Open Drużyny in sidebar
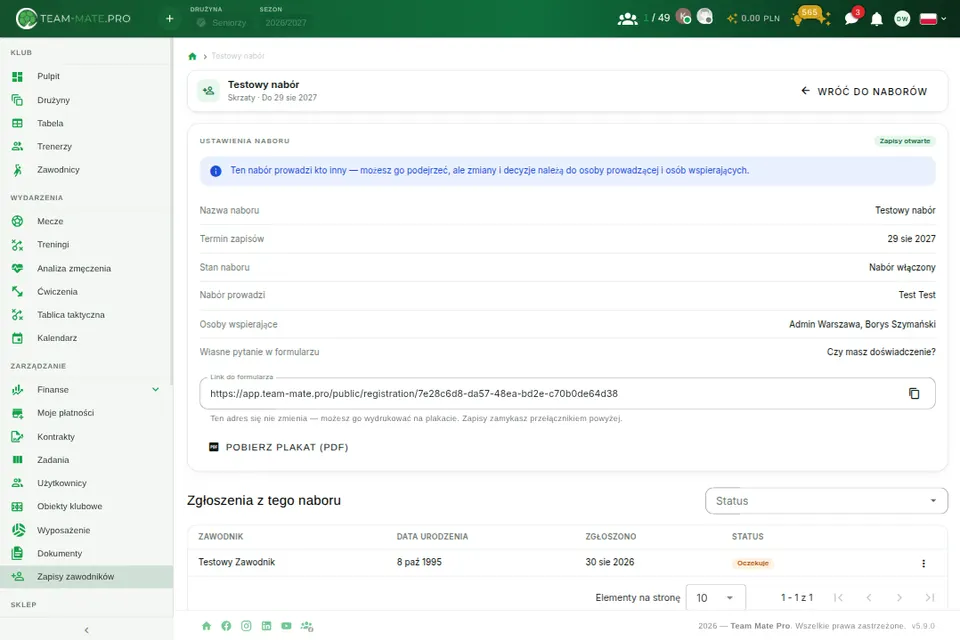960x640 pixels. pos(86,100)
